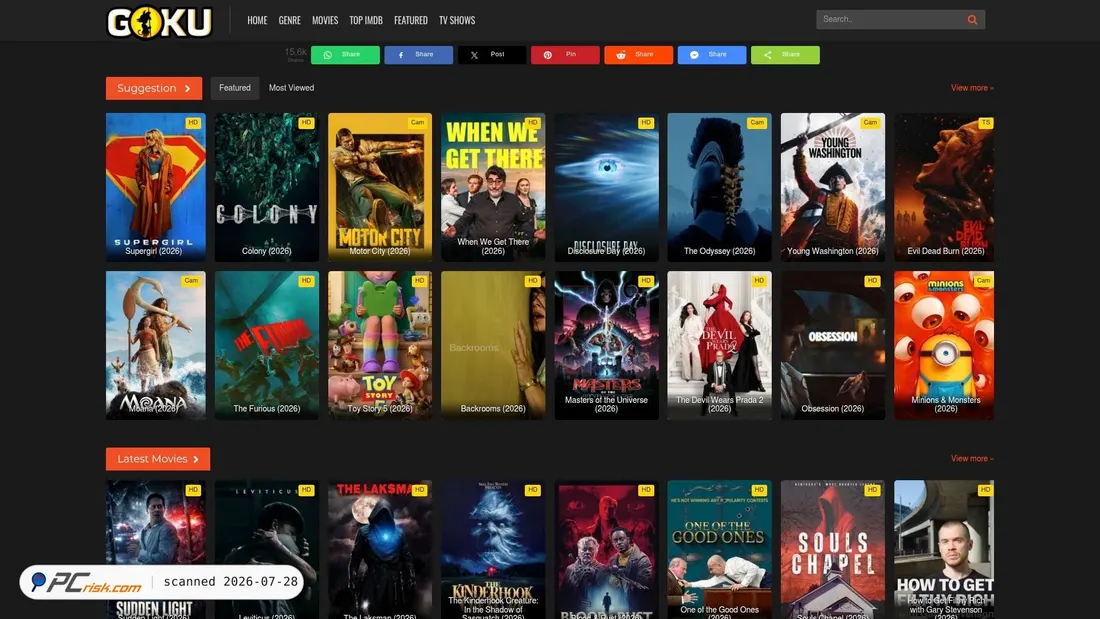Open the Disclosure Day (2026) poster

(x=606, y=187)
